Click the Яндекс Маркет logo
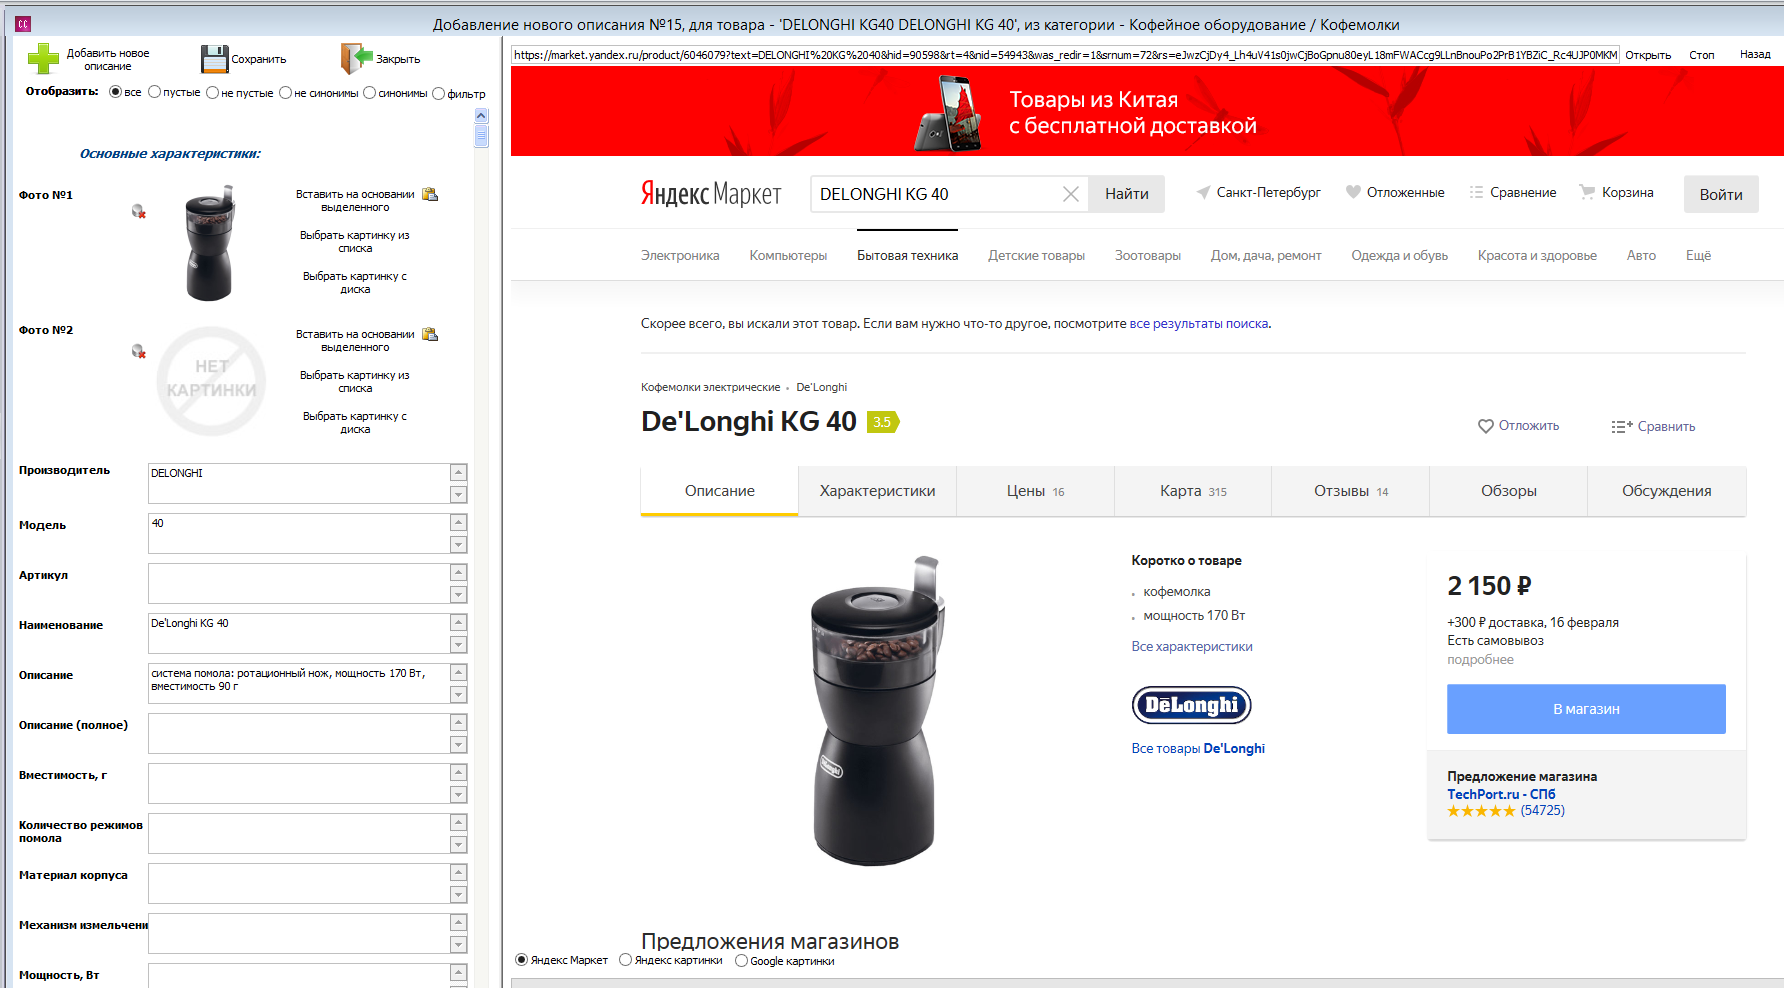Image resolution: width=1784 pixels, height=988 pixels. (711, 193)
